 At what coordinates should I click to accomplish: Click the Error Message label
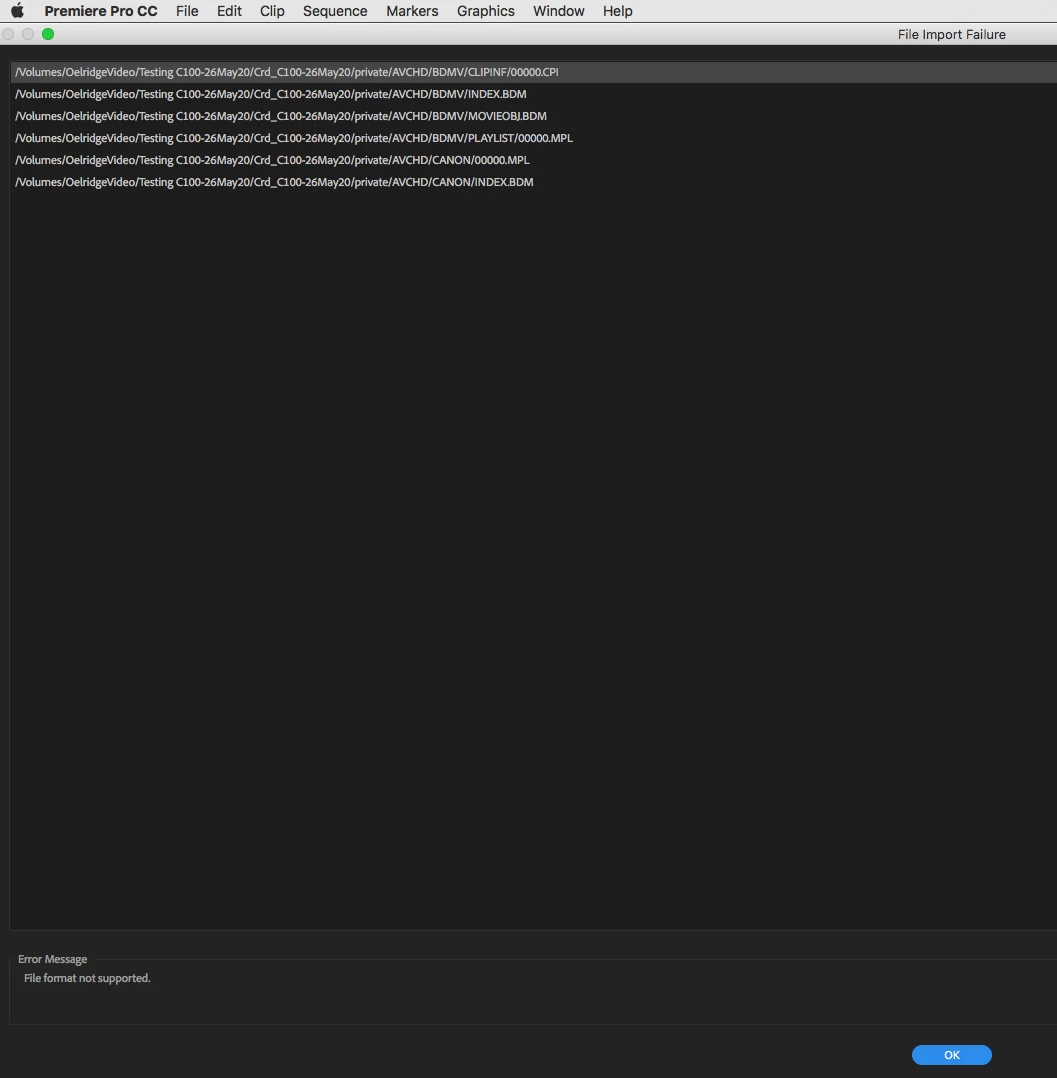pos(52,959)
